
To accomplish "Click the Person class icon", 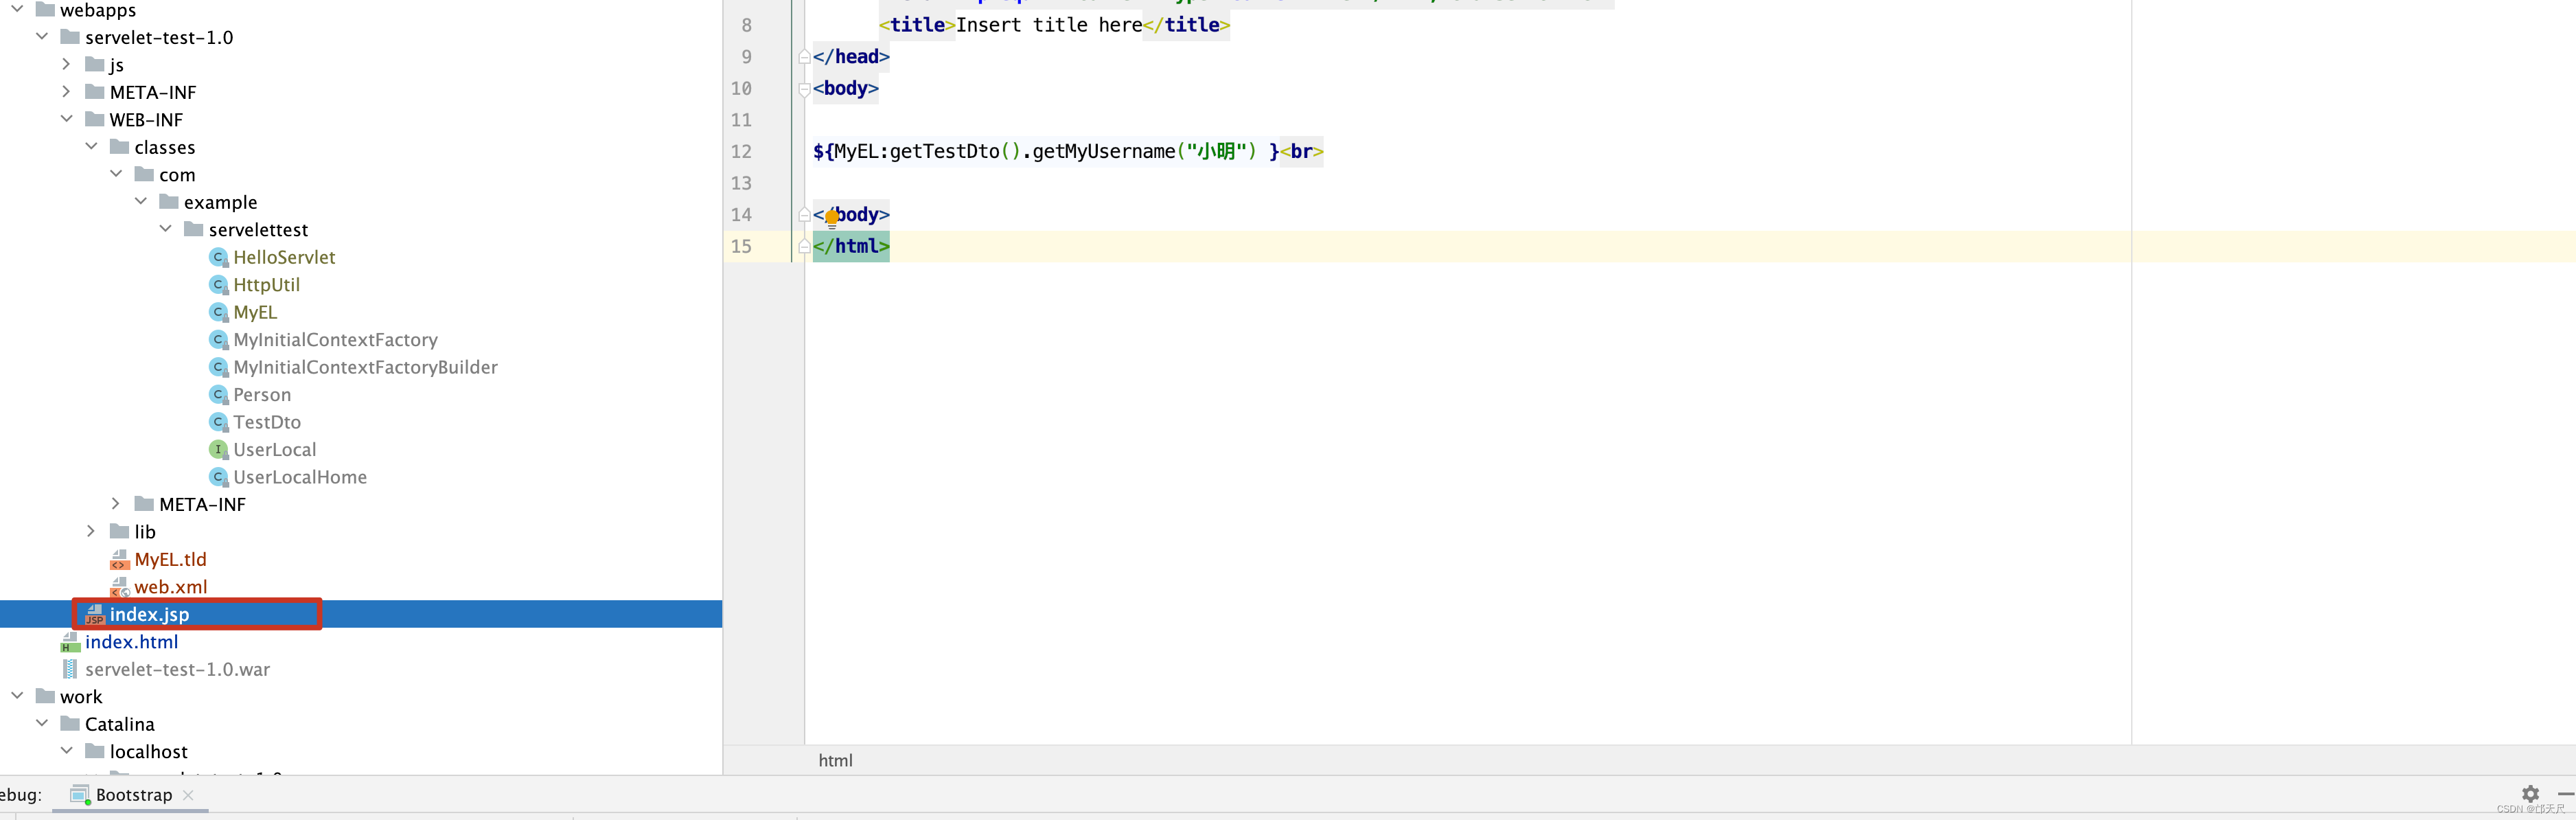I will [x=219, y=395].
